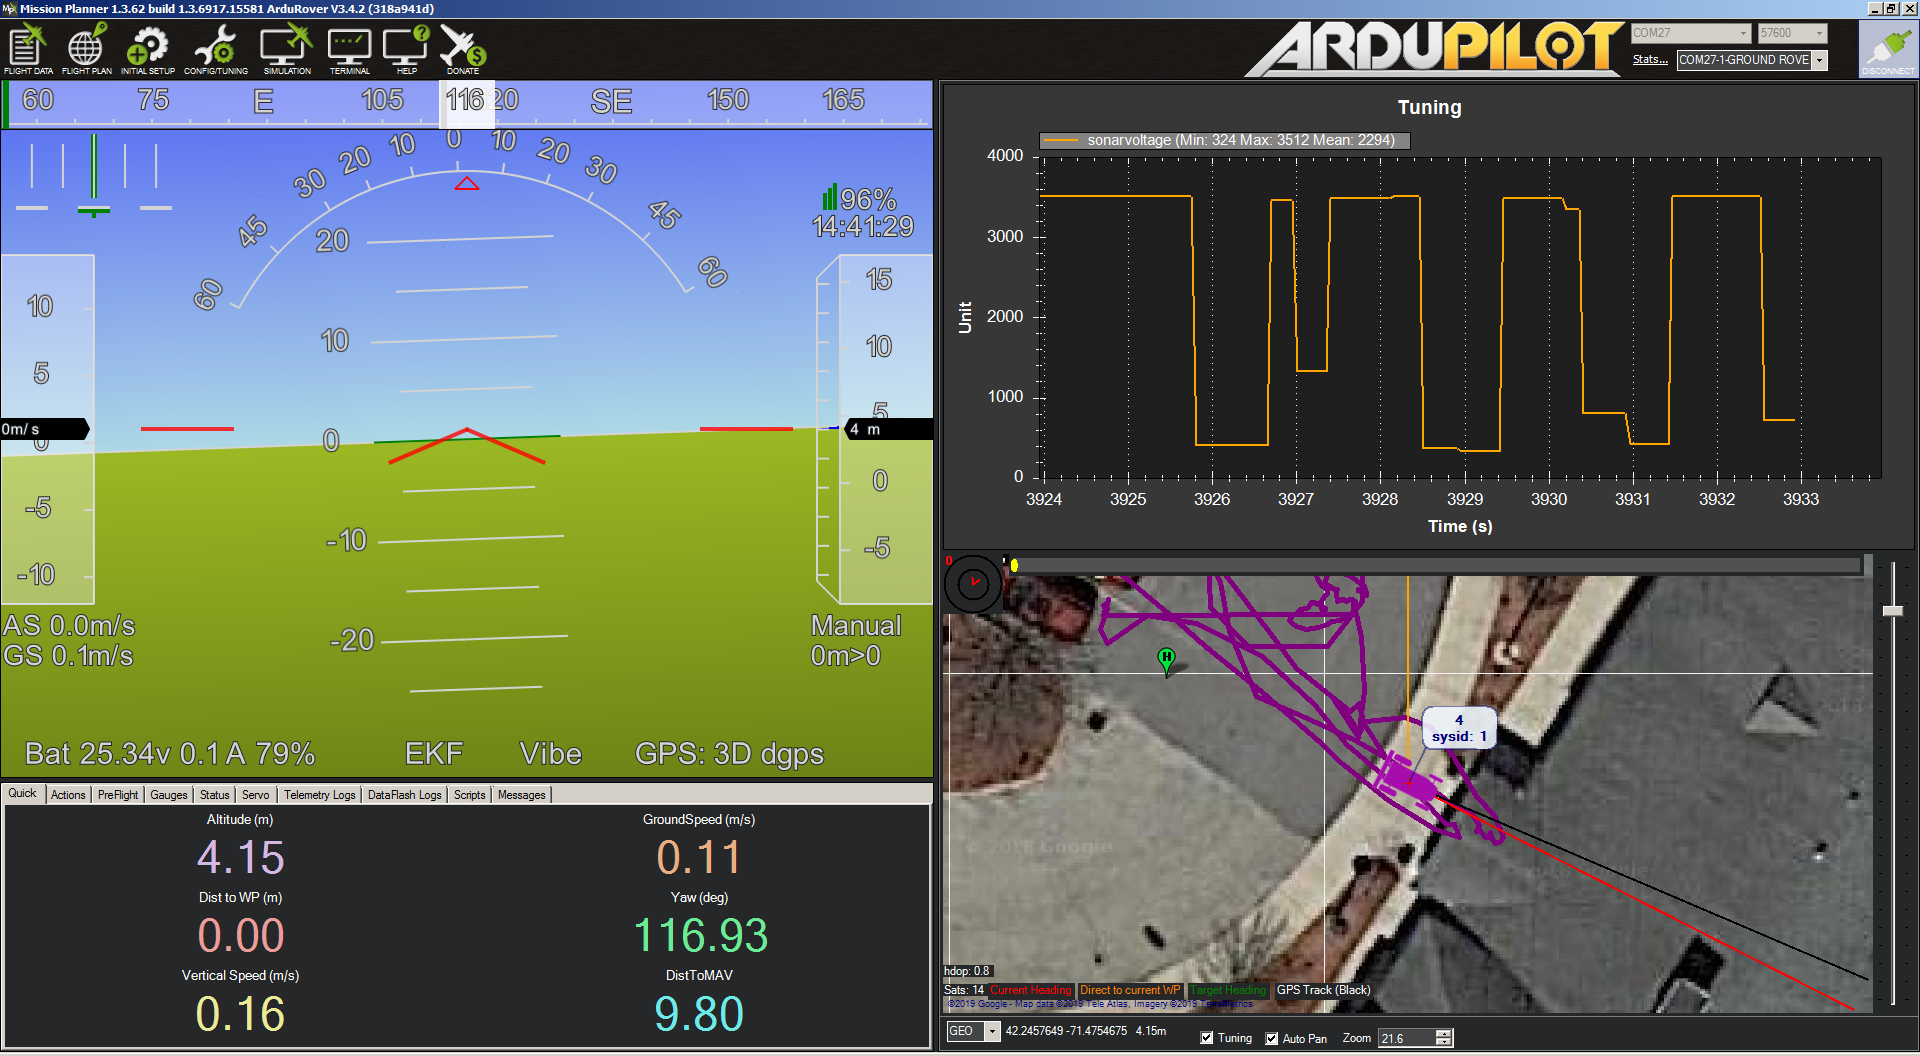The width and height of the screenshot is (1920, 1056).
Task: Switch to the DataFlash Logs tab
Action: click(405, 795)
